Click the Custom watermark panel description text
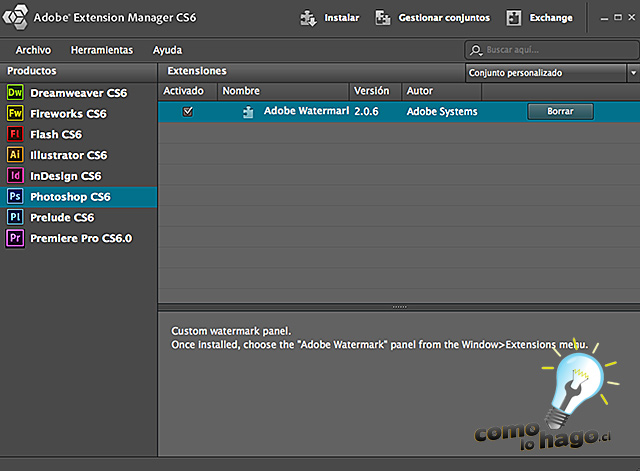The height and width of the screenshot is (471, 640). [x=231, y=331]
